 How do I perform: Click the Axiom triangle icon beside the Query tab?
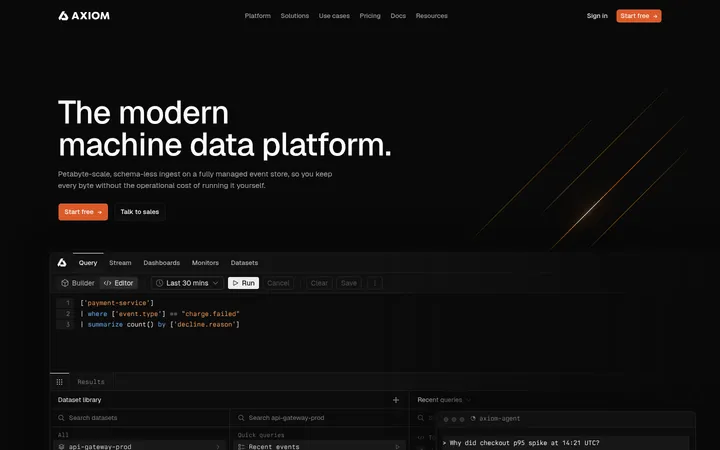[x=62, y=263]
